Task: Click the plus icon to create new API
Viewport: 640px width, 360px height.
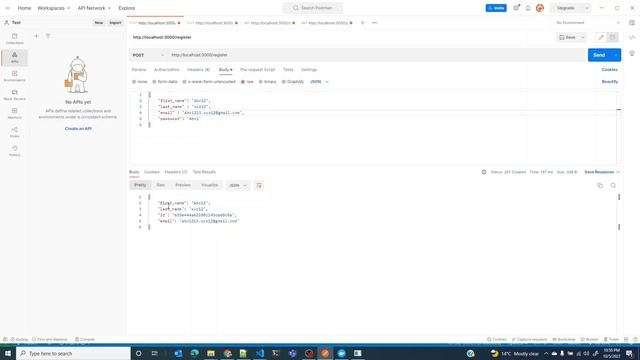Action: [36, 36]
